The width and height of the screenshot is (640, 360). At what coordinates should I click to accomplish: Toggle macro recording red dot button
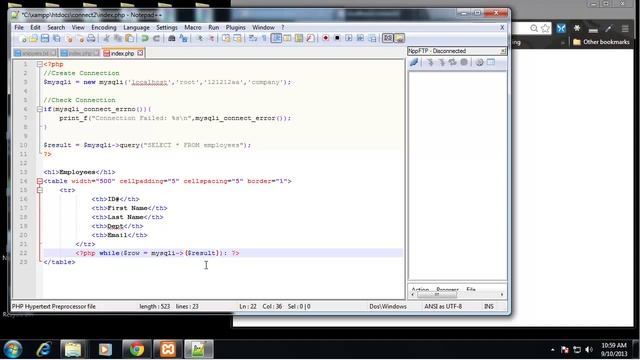point(325,38)
